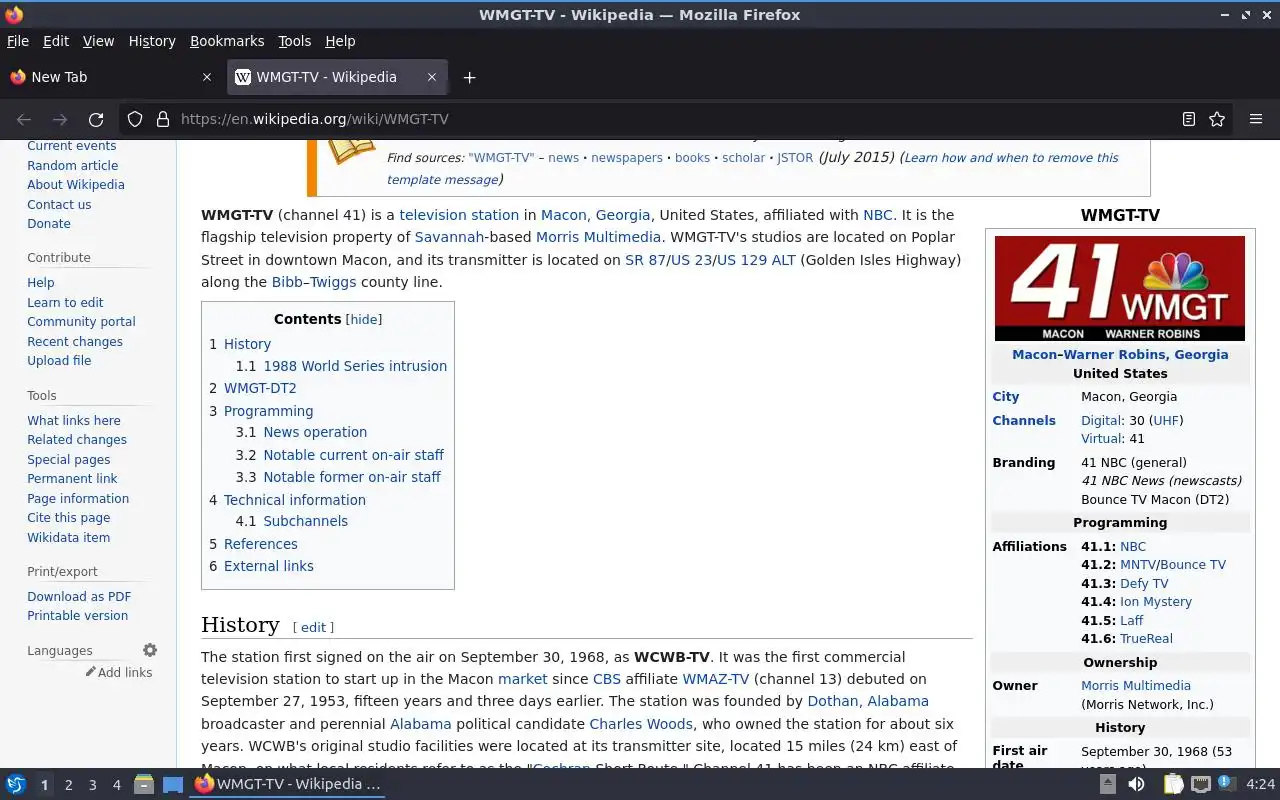Image resolution: width=1280 pixels, height=800 pixels.
Task: Open the Charles Woods link
Action: click(641, 724)
